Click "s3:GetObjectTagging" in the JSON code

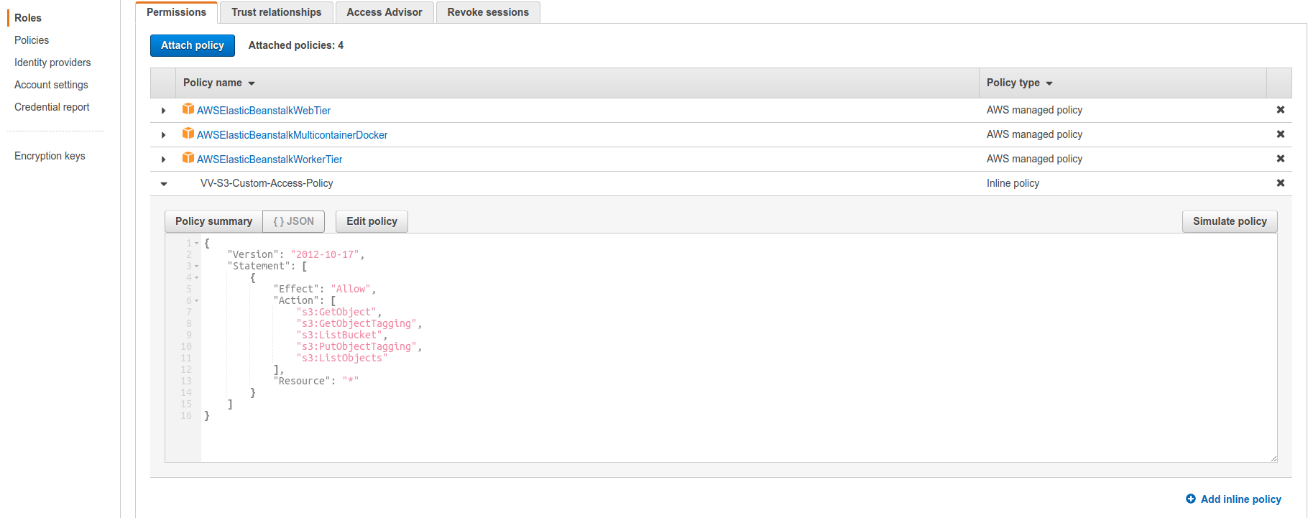pyautogui.click(x=359, y=323)
